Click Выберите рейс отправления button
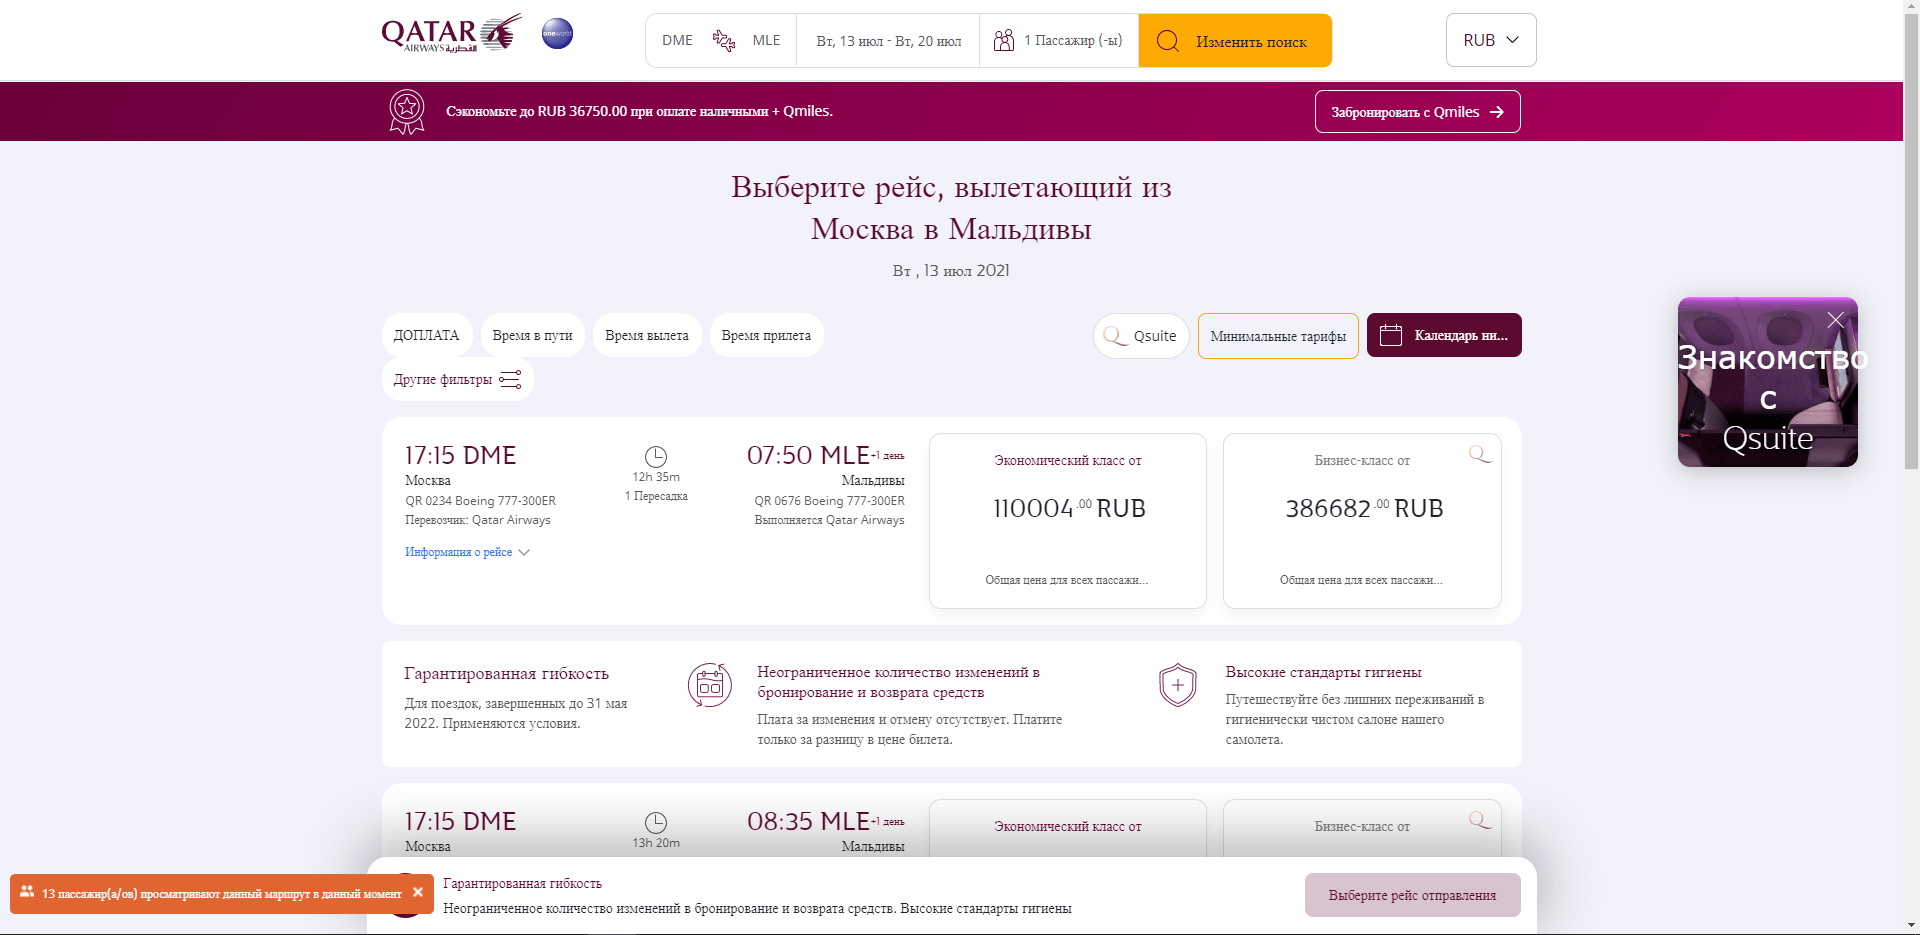Image resolution: width=1920 pixels, height=935 pixels. (x=1412, y=895)
